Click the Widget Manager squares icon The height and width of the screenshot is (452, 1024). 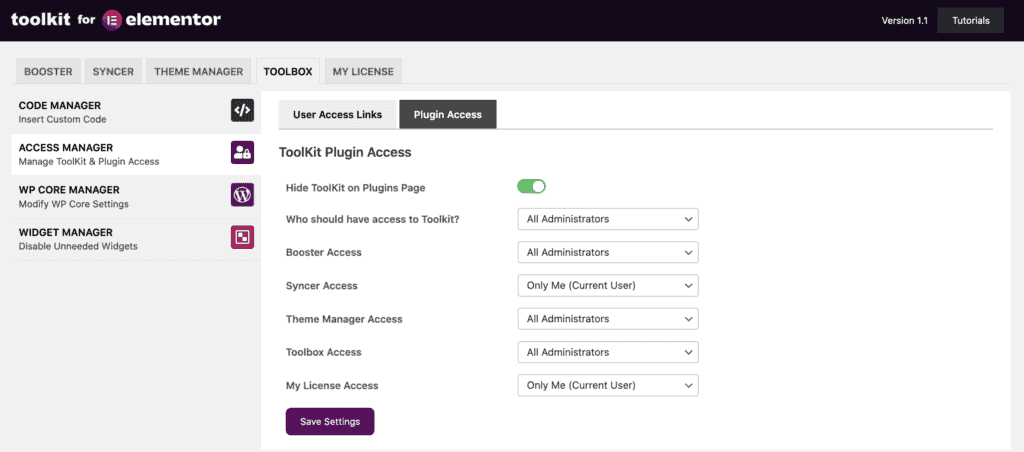pyautogui.click(x=242, y=237)
